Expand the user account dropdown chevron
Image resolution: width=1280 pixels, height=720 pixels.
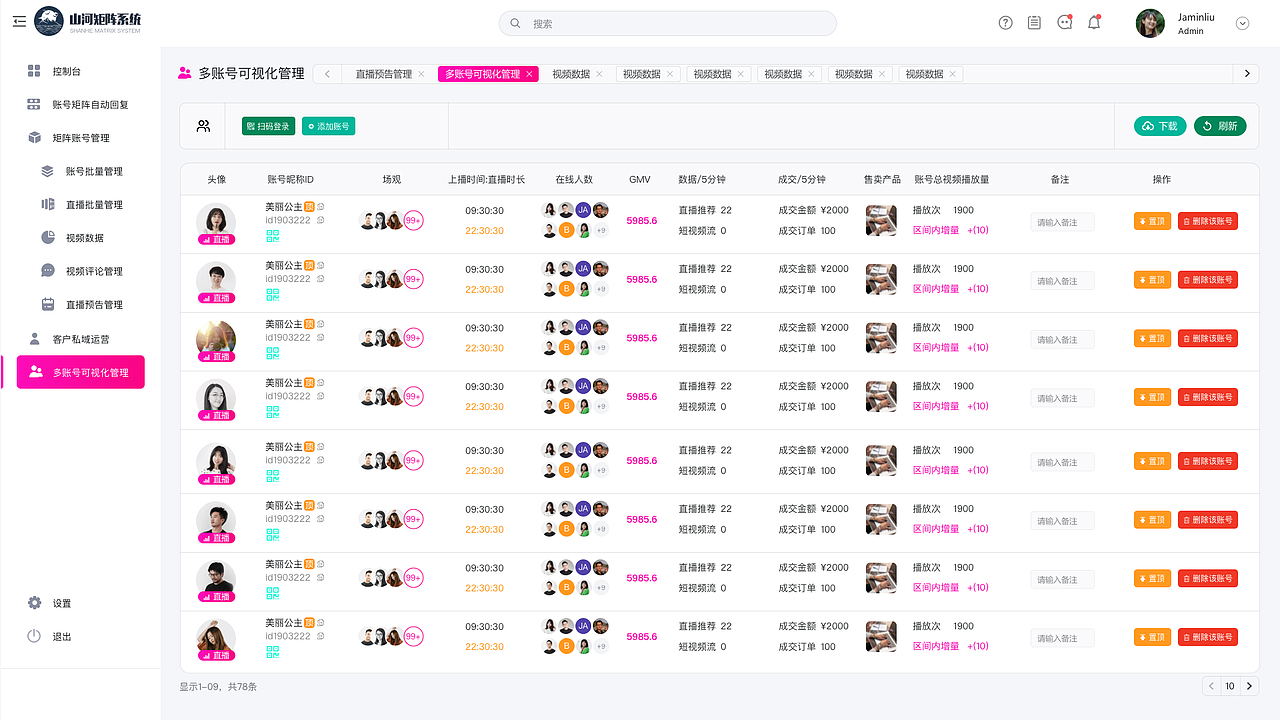click(1243, 23)
